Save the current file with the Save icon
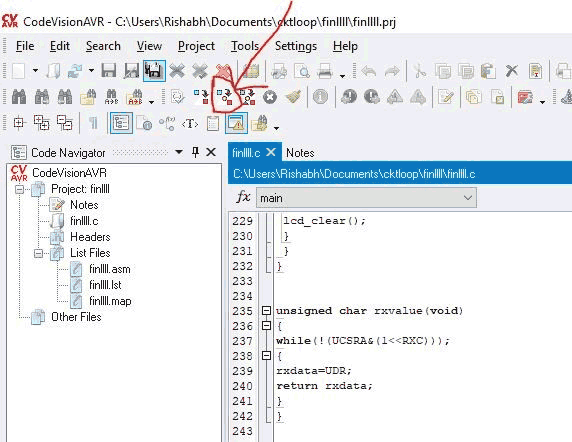Image resolution: width=572 pixels, height=442 pixels. 108,71
